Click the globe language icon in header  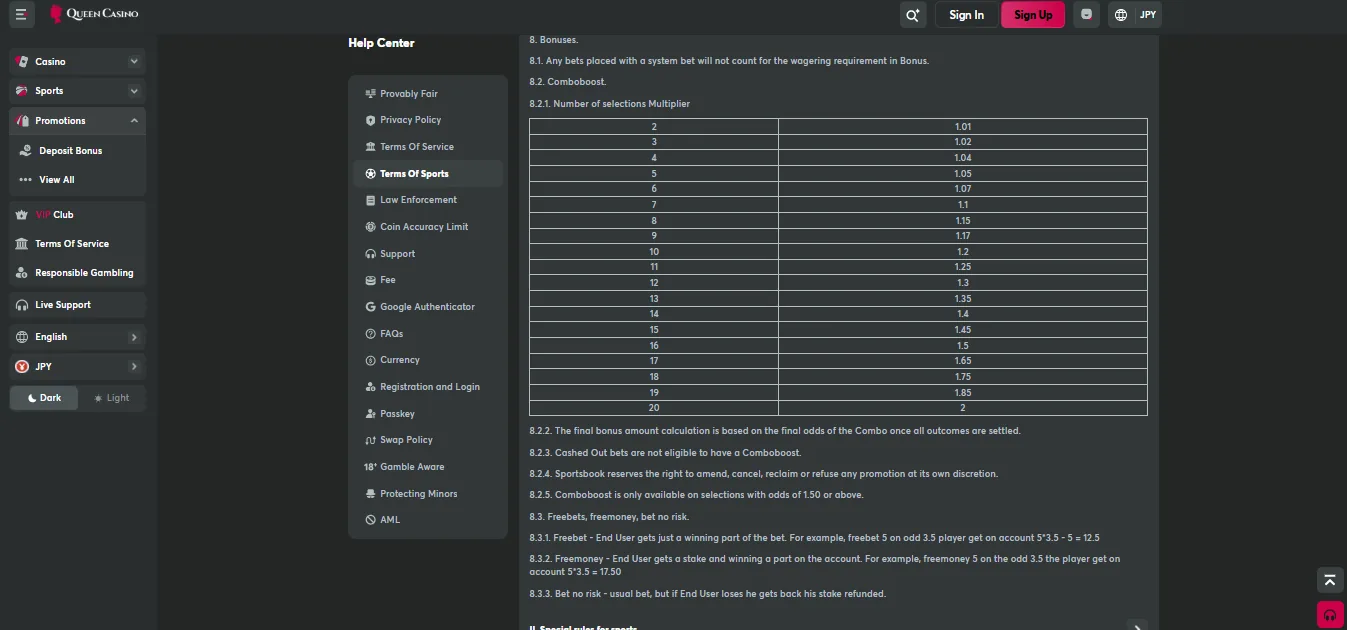[1121, 15]
